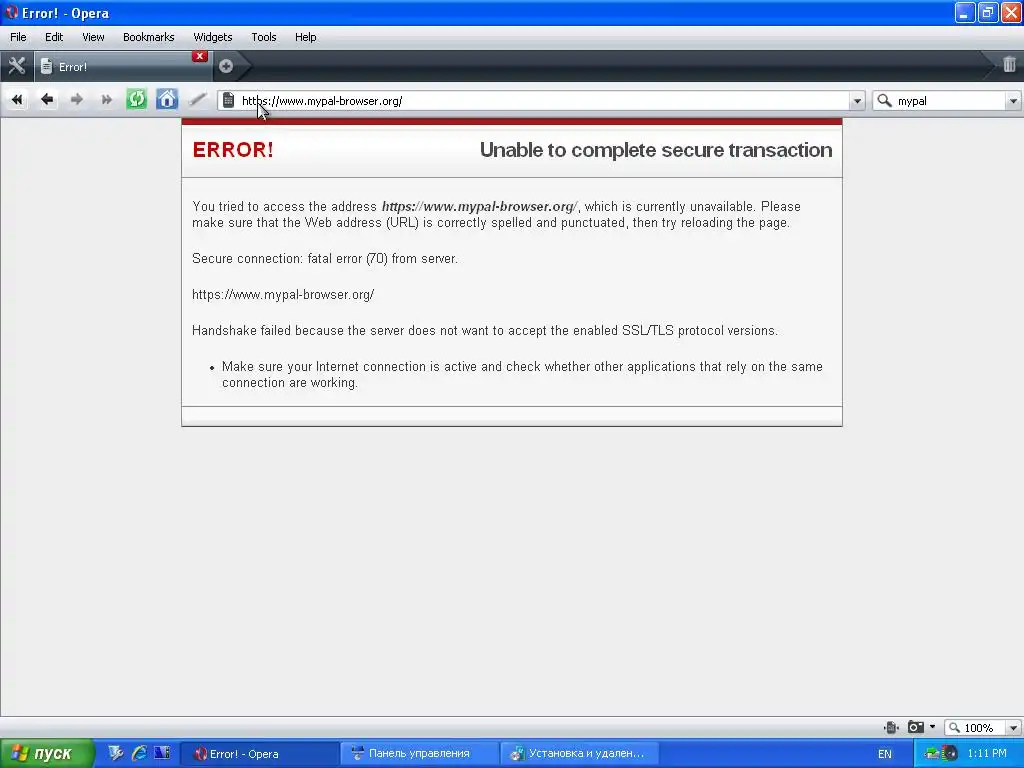This screenshot has width=1024, height=768.
Task: Select the Error! tab
Action: (121, 66)
